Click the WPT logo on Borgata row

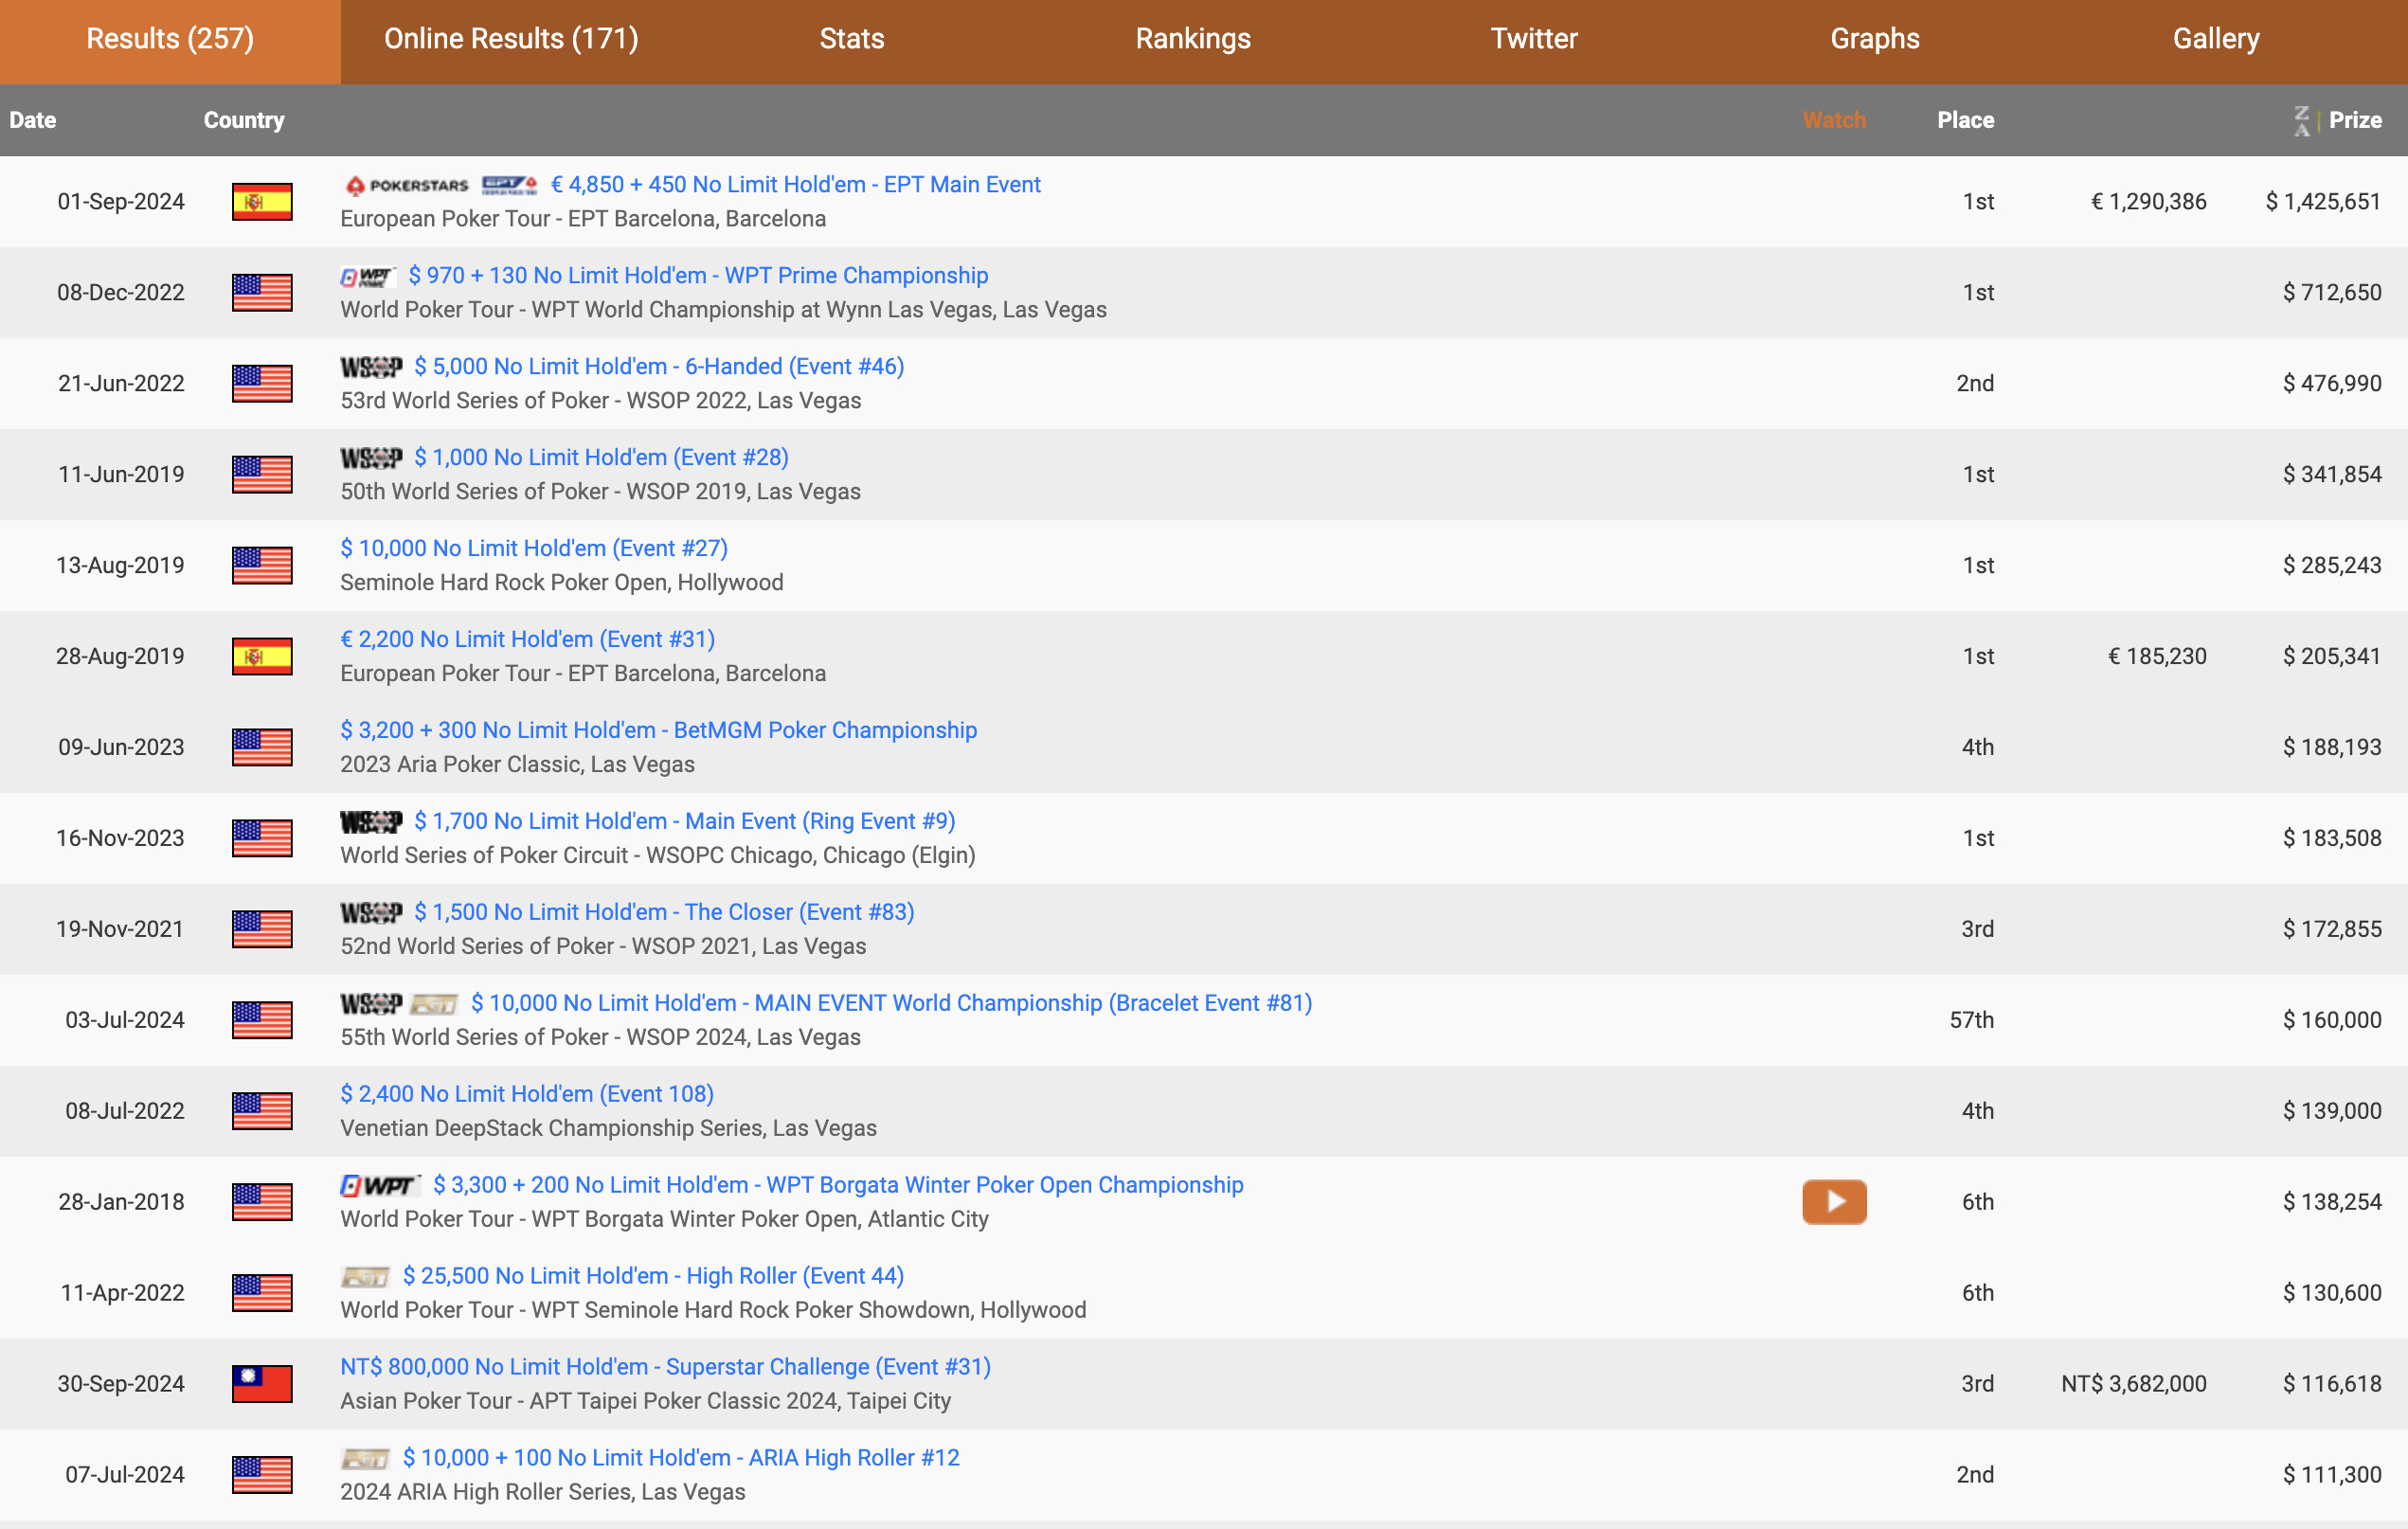[x=380, y=1186]
